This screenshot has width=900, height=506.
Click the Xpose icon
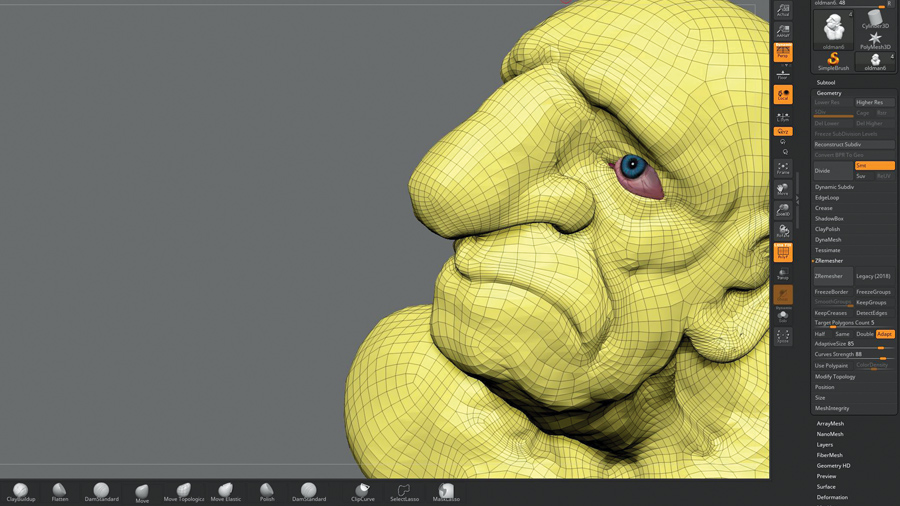pyautogui.click(x=783, y=336)
